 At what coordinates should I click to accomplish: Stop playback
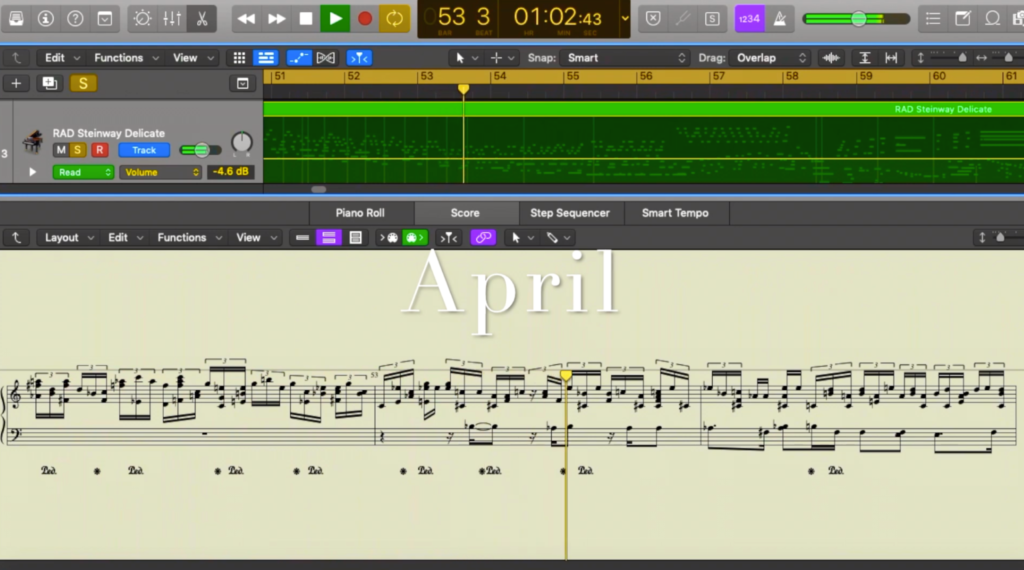306,19
